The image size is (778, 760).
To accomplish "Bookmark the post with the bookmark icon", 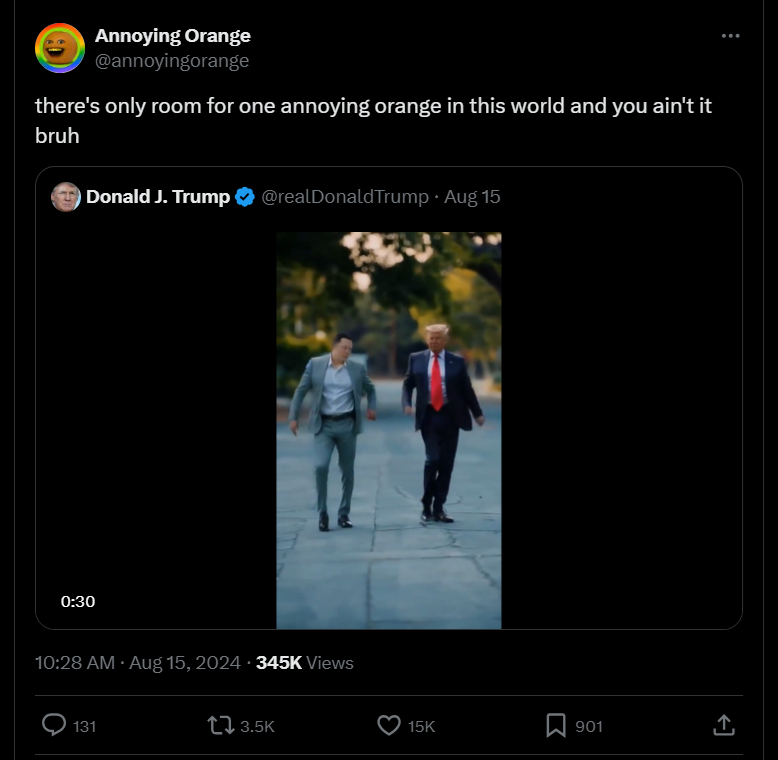I will 556,725.
